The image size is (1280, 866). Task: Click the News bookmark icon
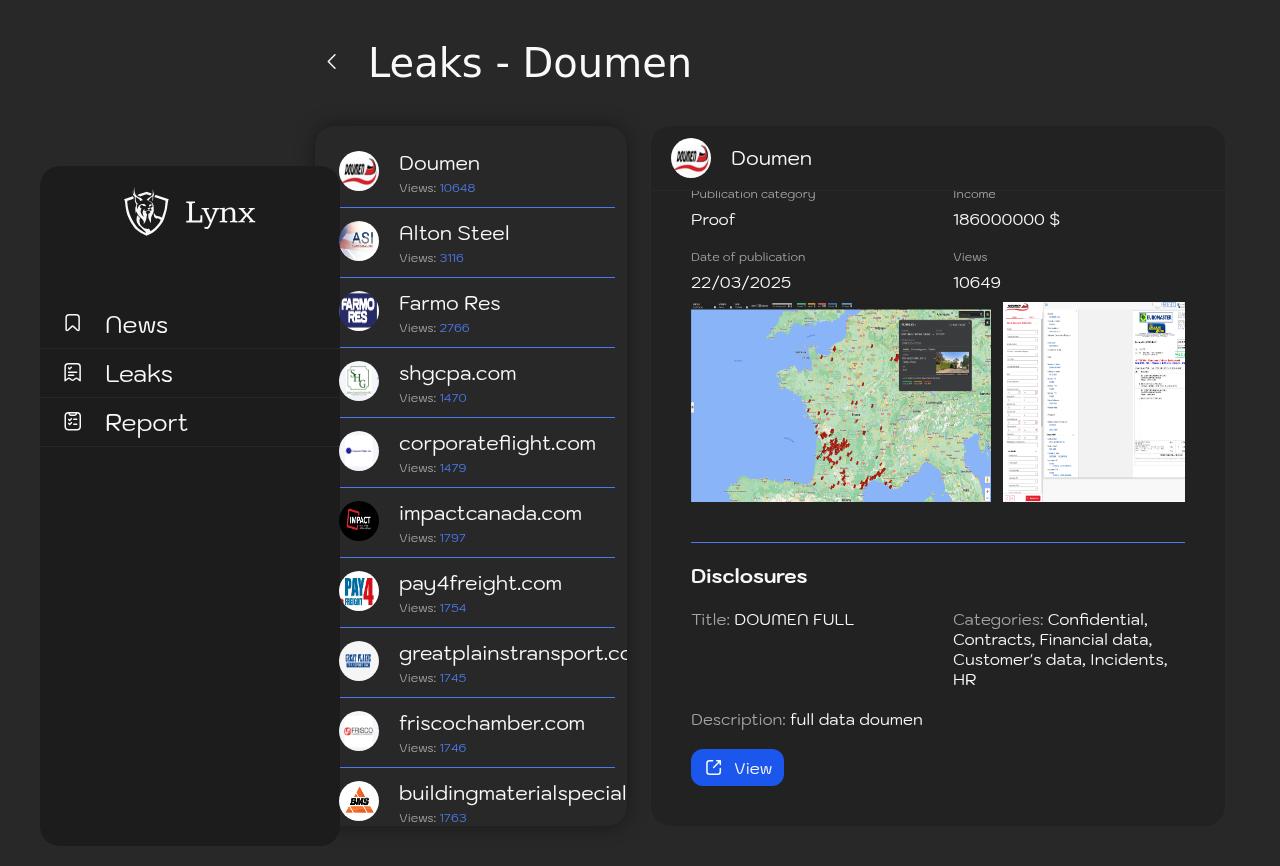point(73,323)
